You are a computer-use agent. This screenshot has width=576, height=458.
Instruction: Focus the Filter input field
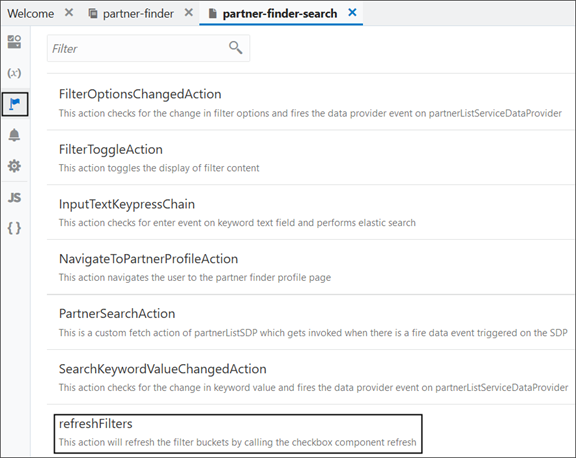[148, 48]
